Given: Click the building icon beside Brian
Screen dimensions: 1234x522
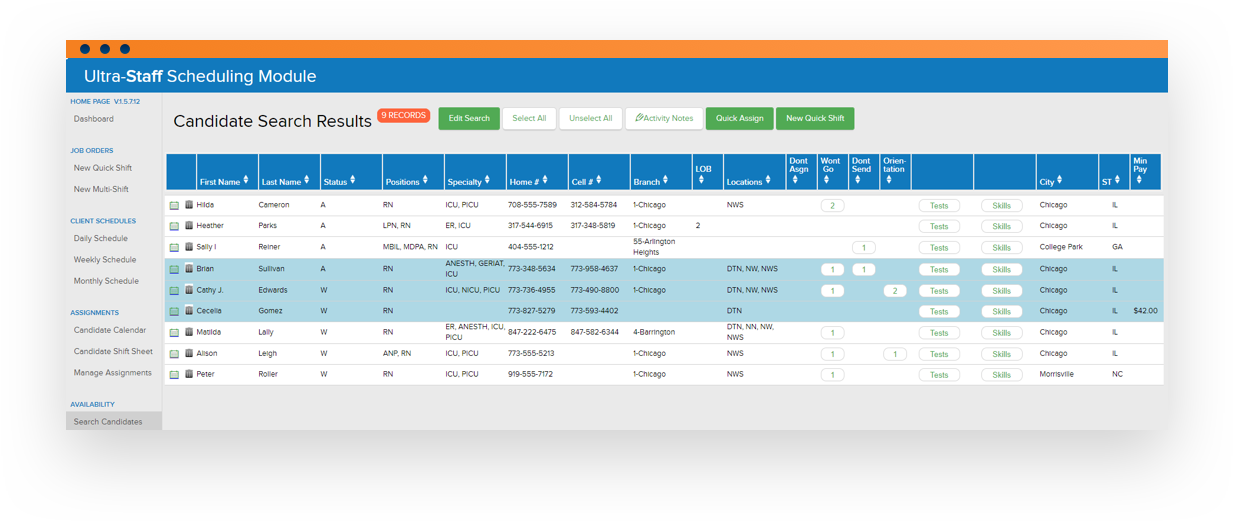Looking at the screenshot, I should 189,269.
